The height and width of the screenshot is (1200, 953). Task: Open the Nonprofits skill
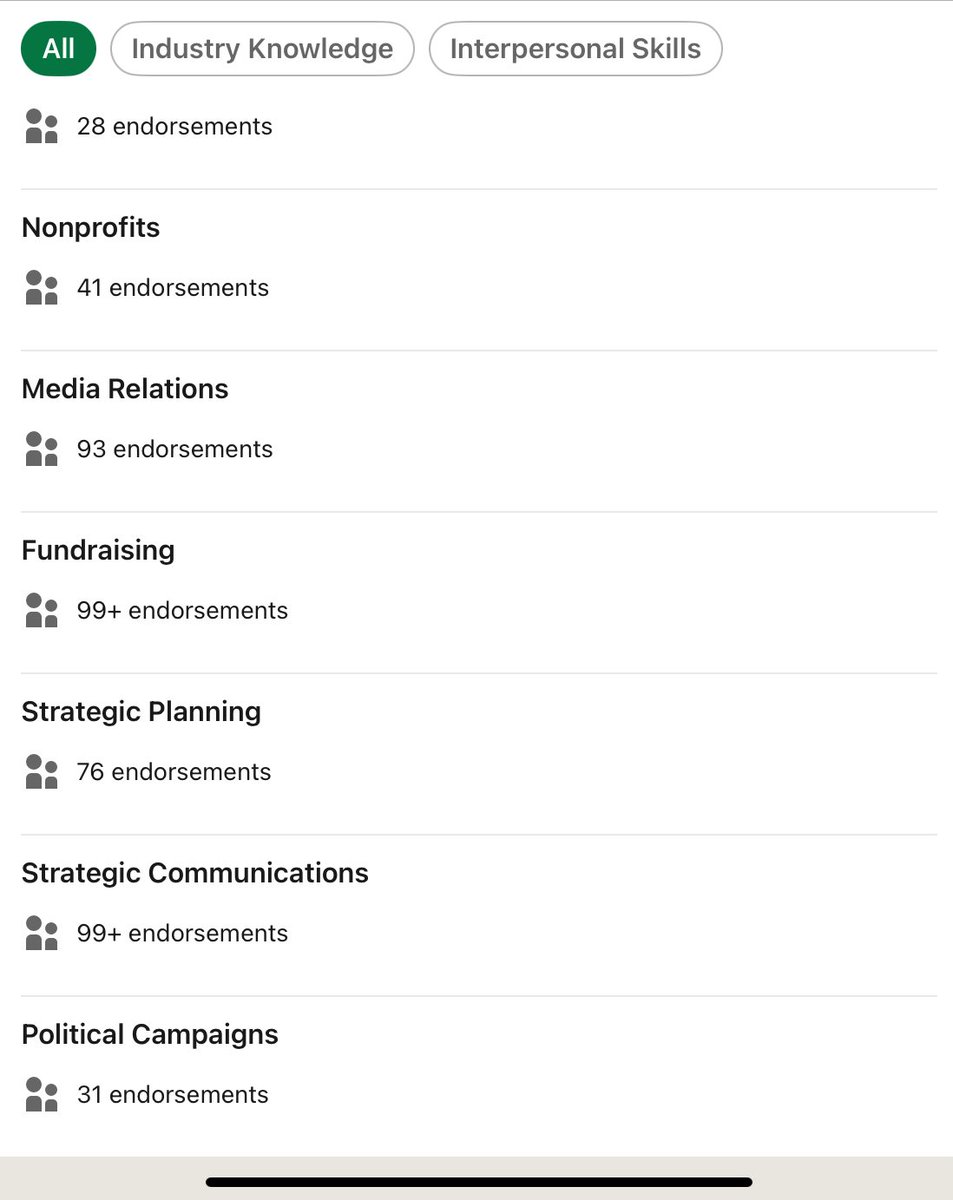91,228
